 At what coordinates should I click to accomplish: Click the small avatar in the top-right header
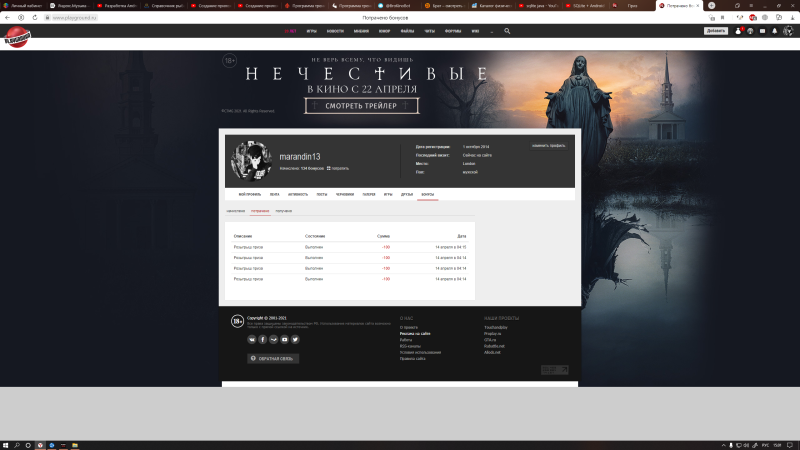788,31
